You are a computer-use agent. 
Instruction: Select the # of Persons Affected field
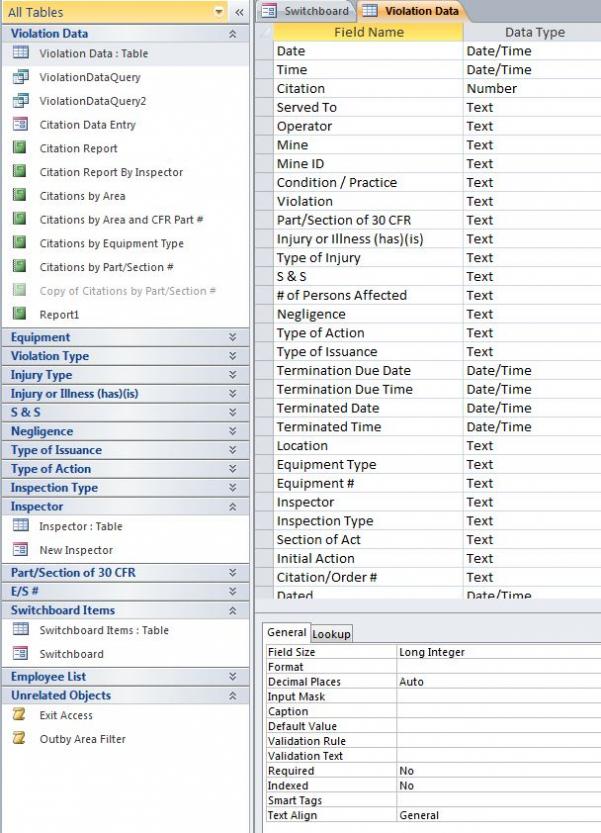[x=368, y=295]
